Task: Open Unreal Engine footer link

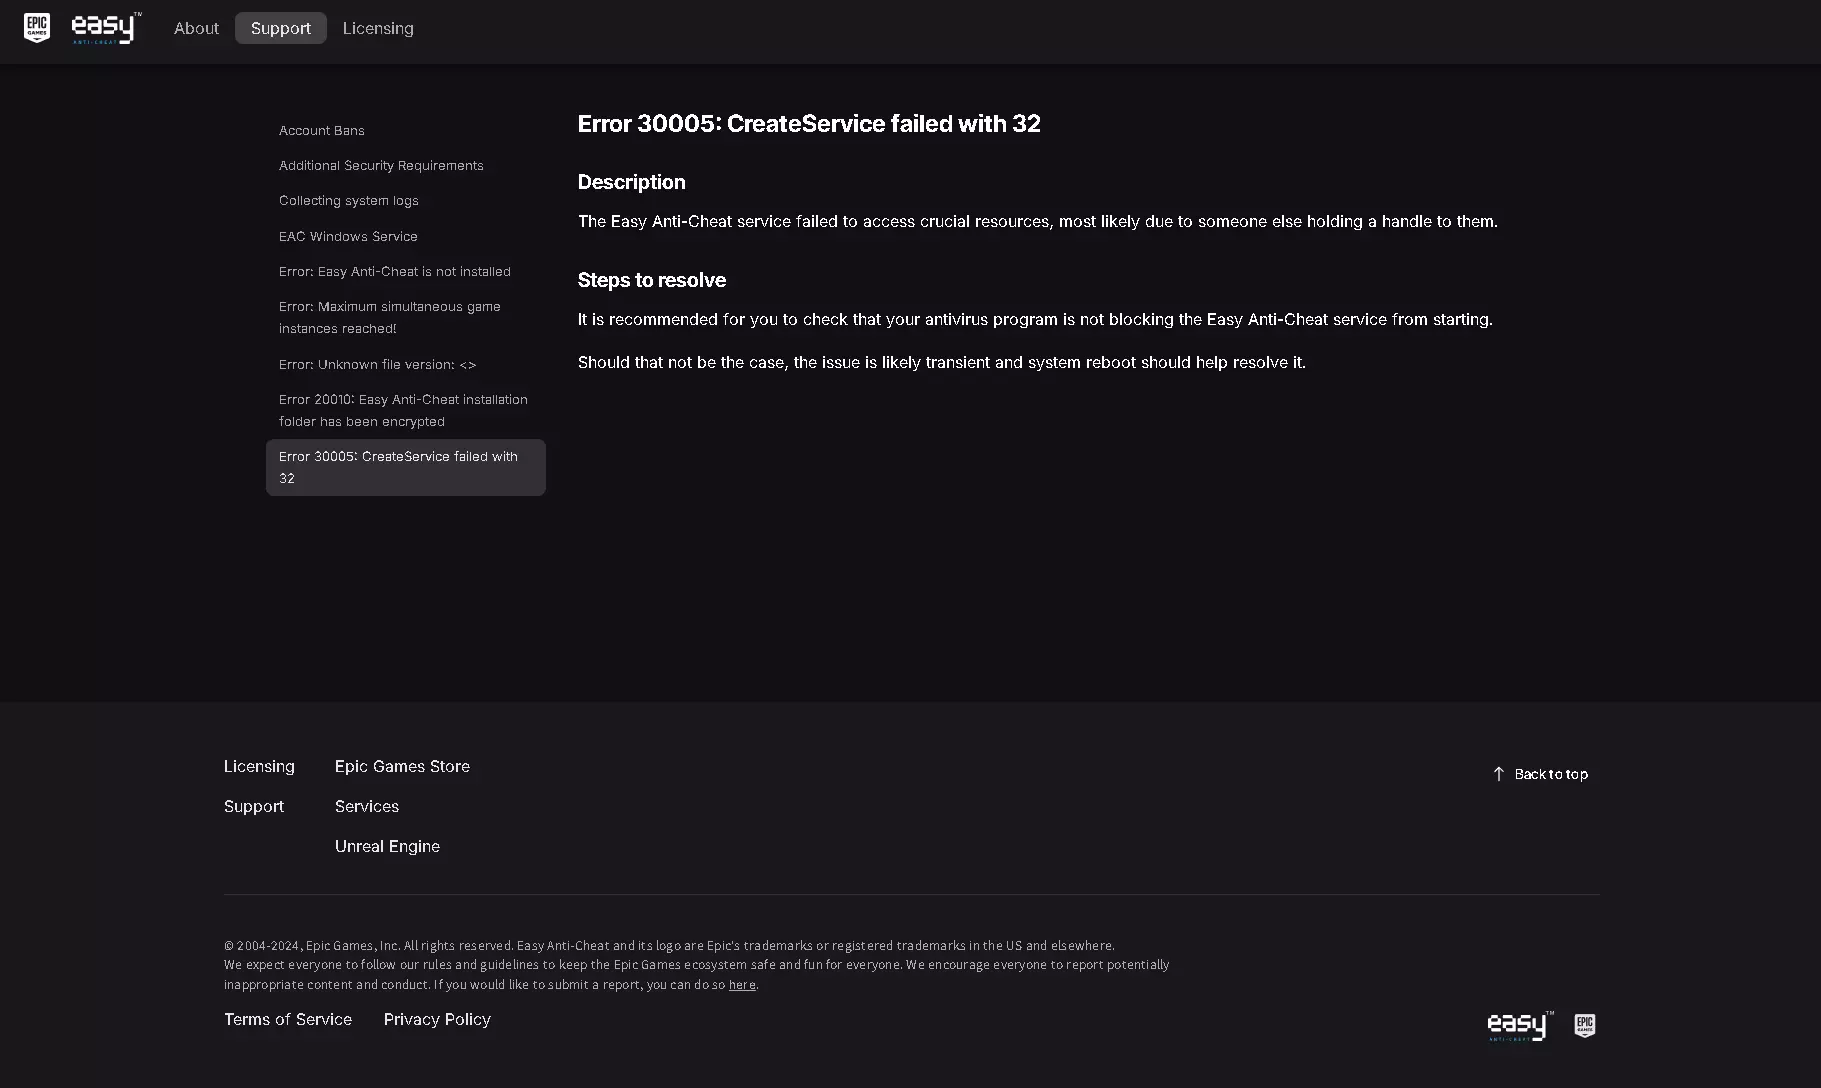Action: click(x=387, y=847)
